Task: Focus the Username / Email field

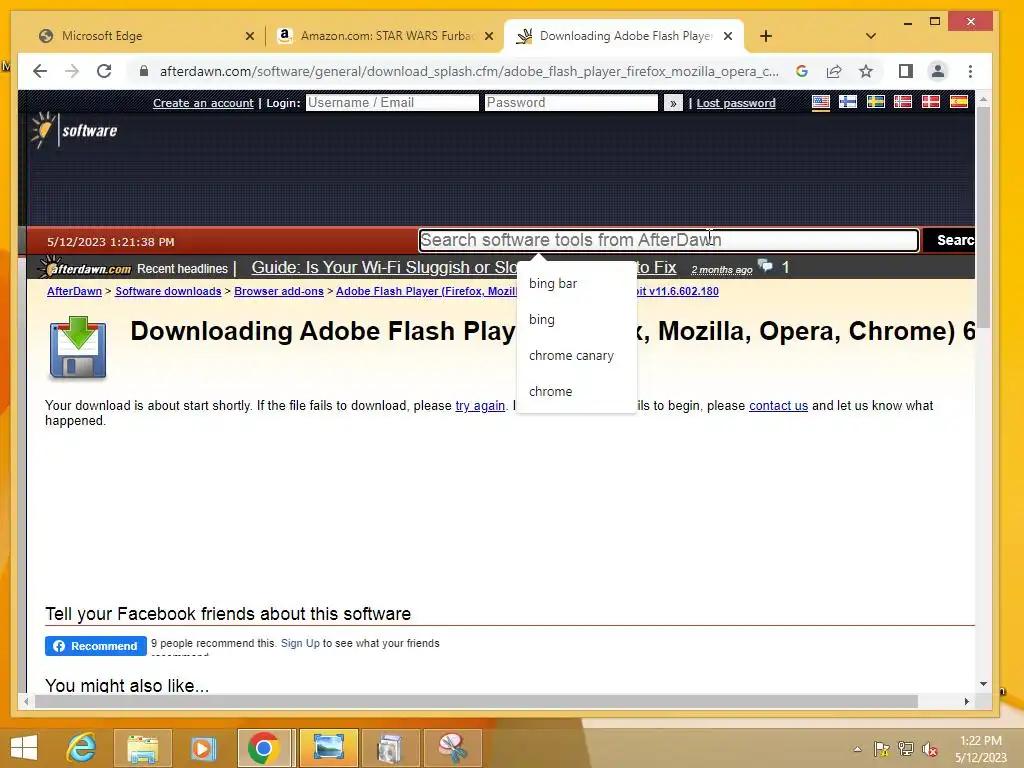Action: (392, 103)
